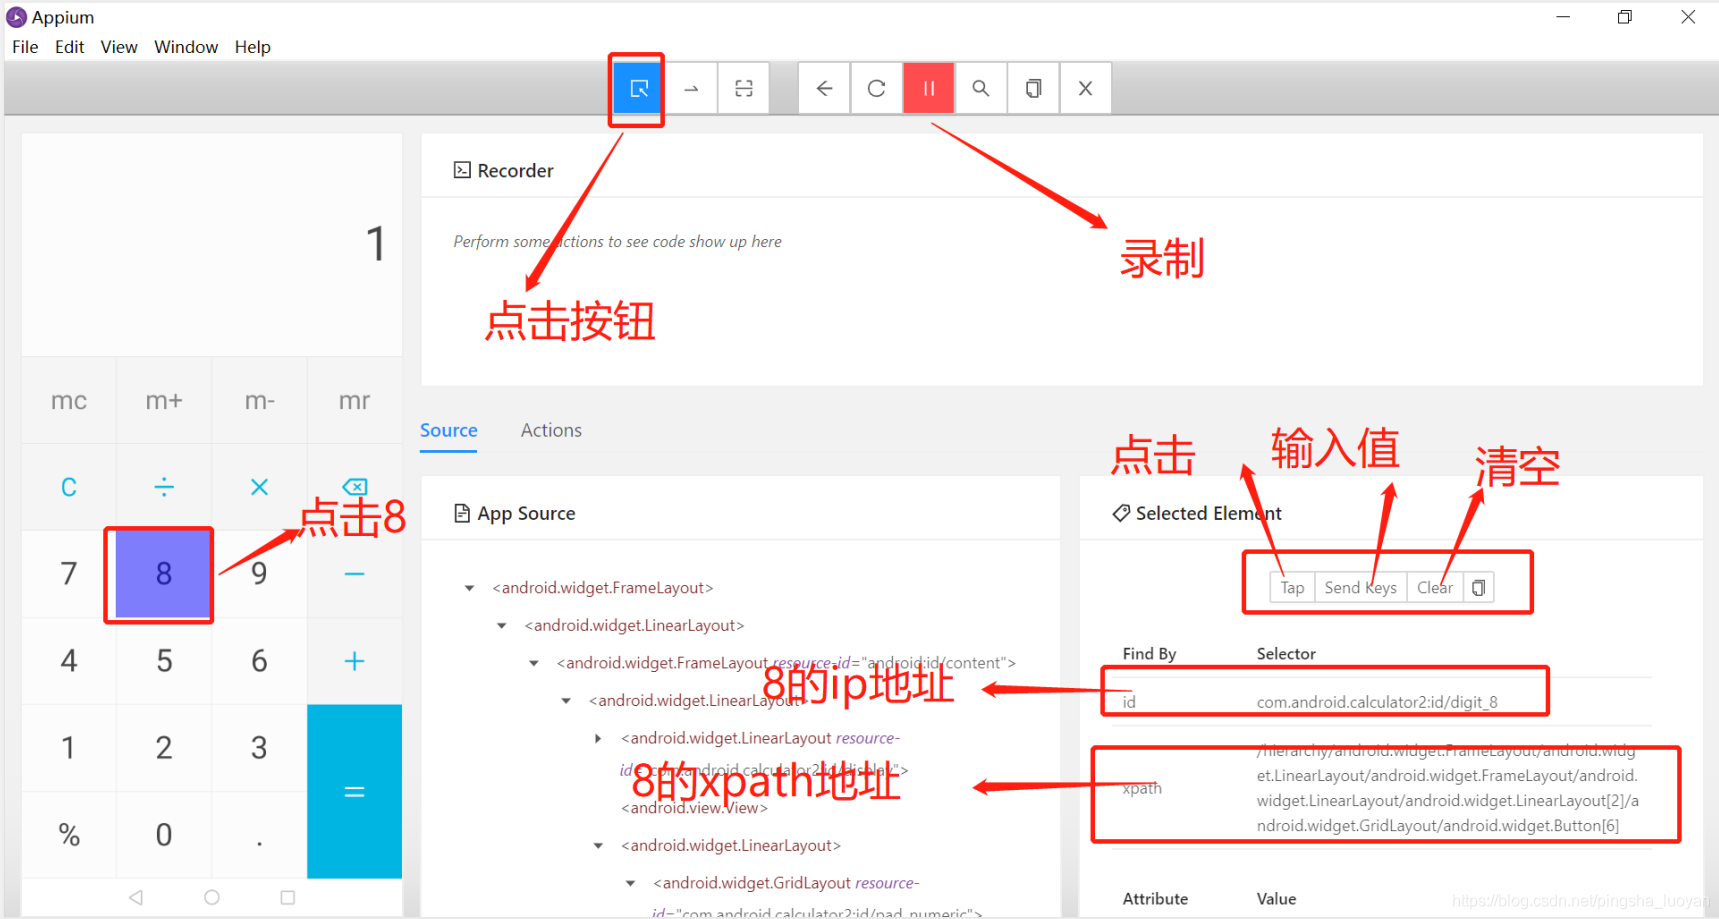Copy selected element attributes icon

[x=1478, y=587]
